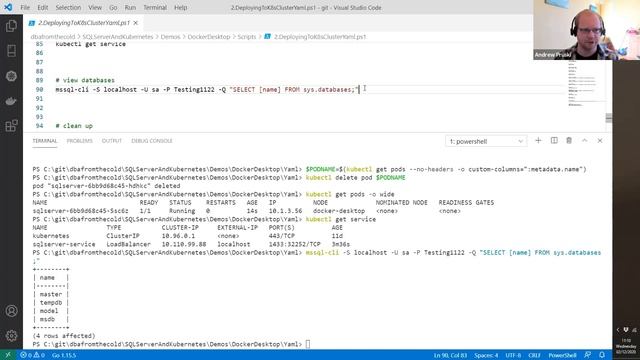The width and height of the screenshot is (640, 360).
Task: Open the second activity bar icon below Explorer
Action: pos(11,51)
